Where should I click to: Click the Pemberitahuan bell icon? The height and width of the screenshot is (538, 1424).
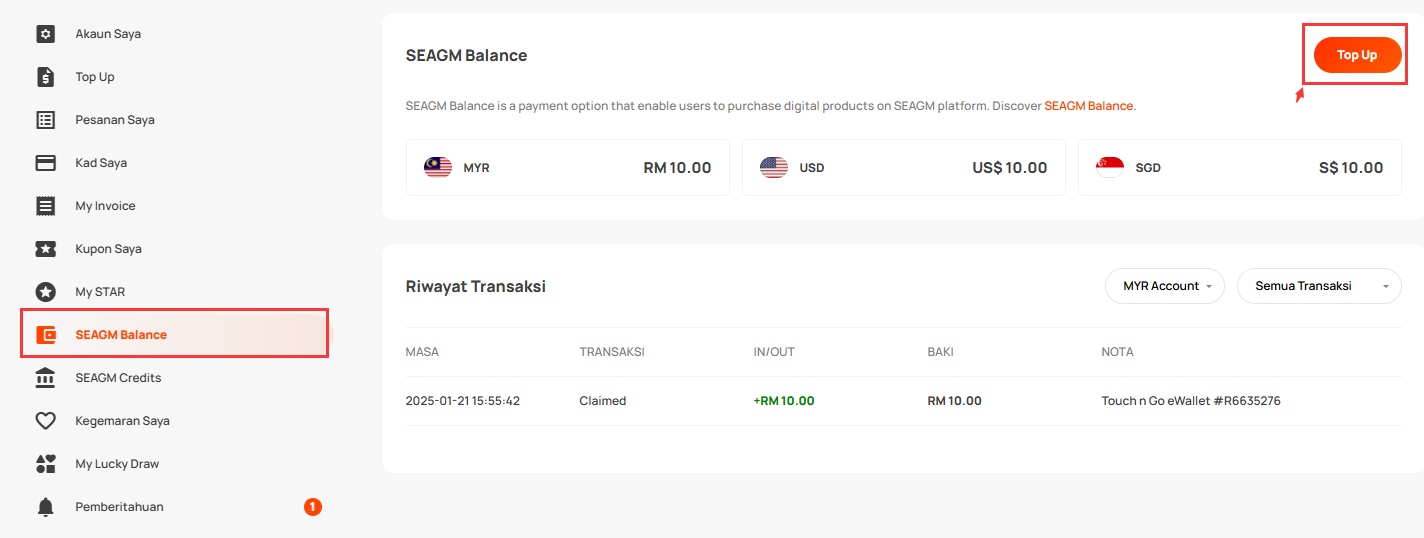pyautogui.click(x=45, y=507)
